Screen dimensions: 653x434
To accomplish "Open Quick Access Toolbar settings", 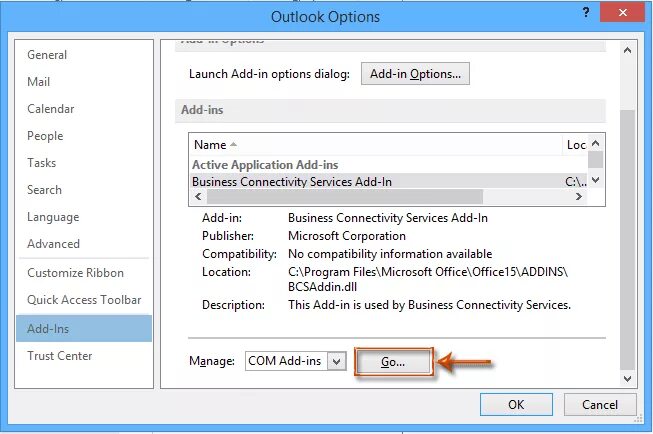I will [x=84, y=300].
